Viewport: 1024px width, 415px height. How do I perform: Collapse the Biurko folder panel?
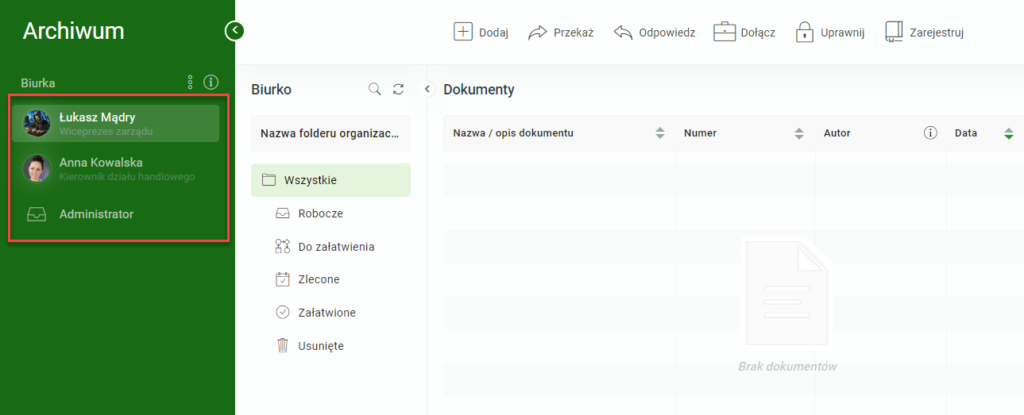(x=427, y=88)
